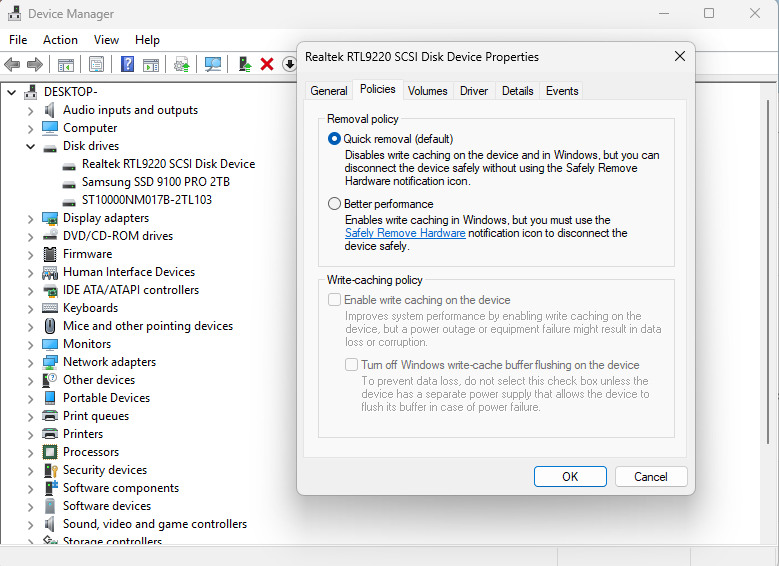Collapse the Disk drives category
The image size is (779, 566).
(x=31, y=146)
